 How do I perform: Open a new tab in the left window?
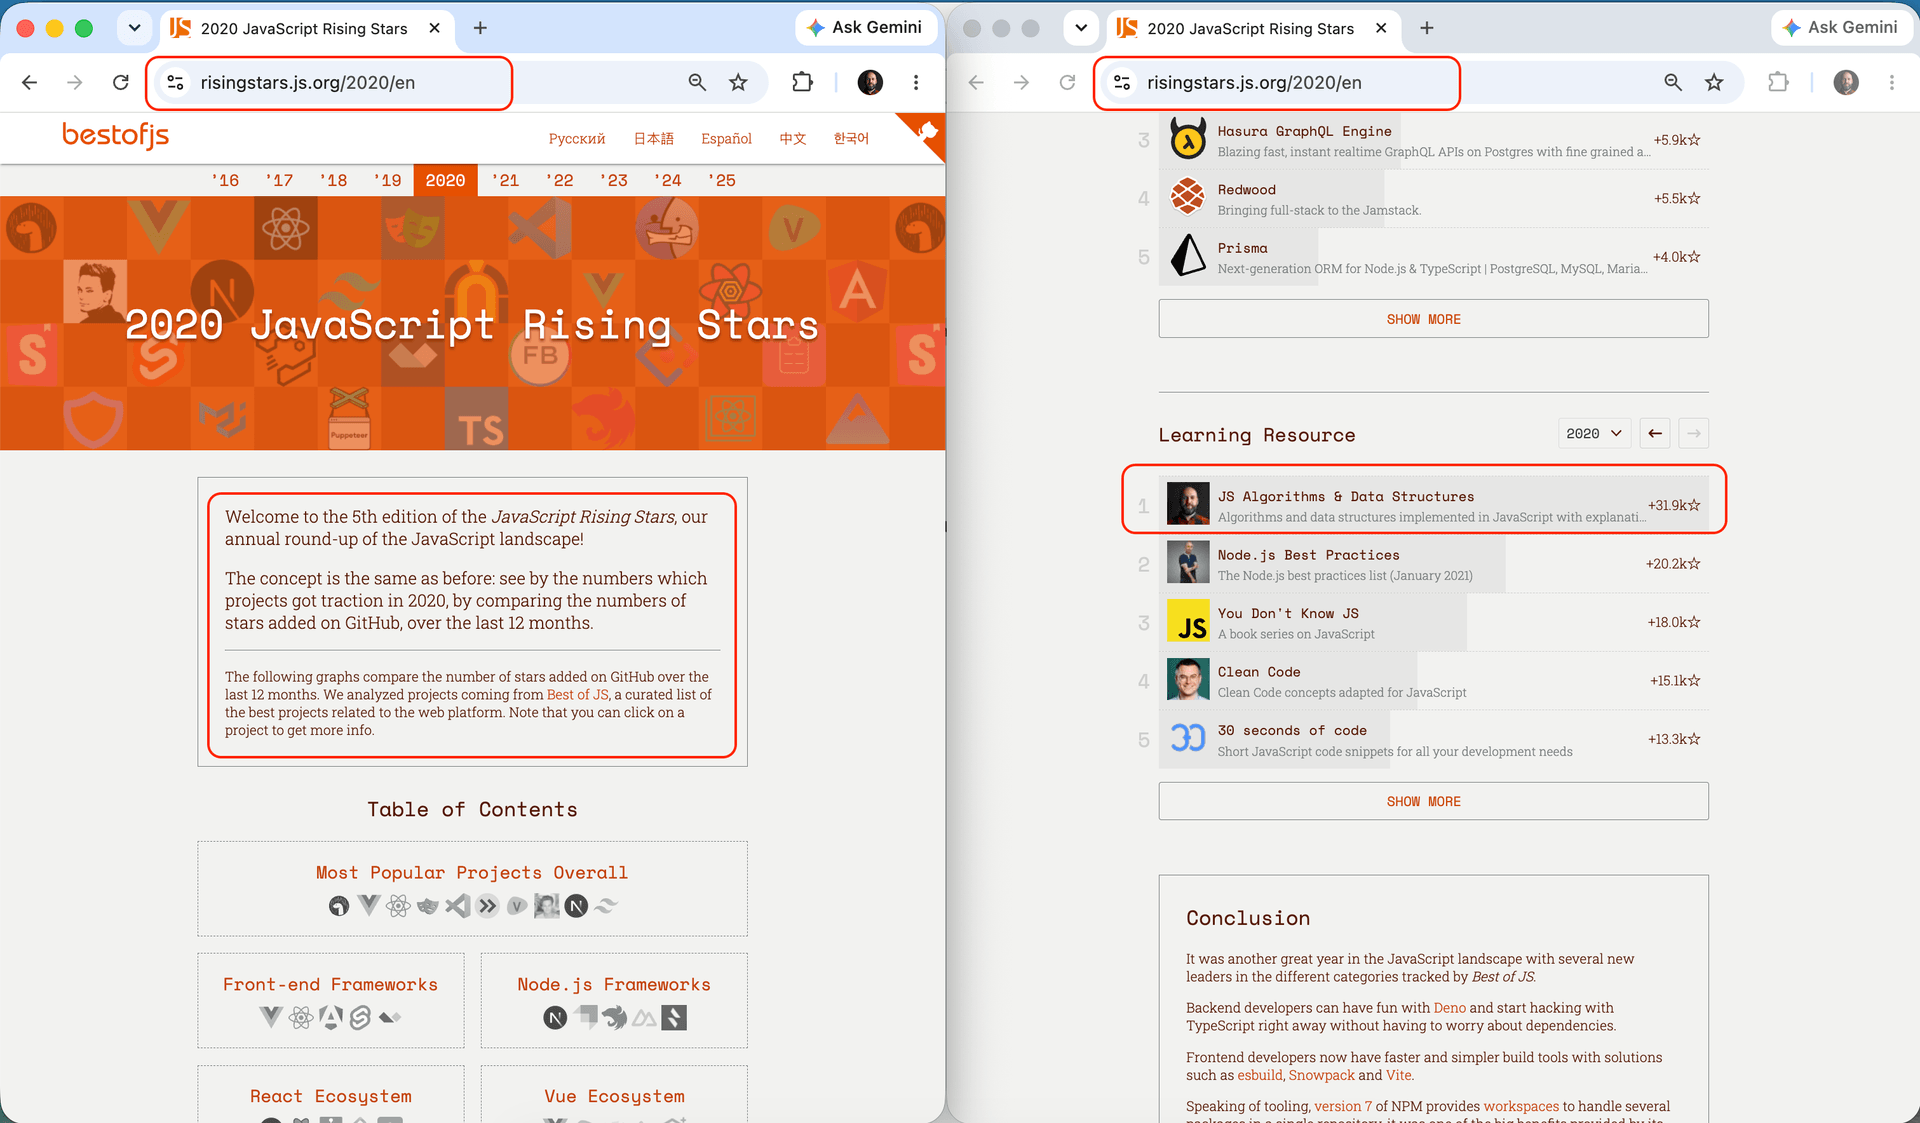pyautogui.click(x=480, y=28)
